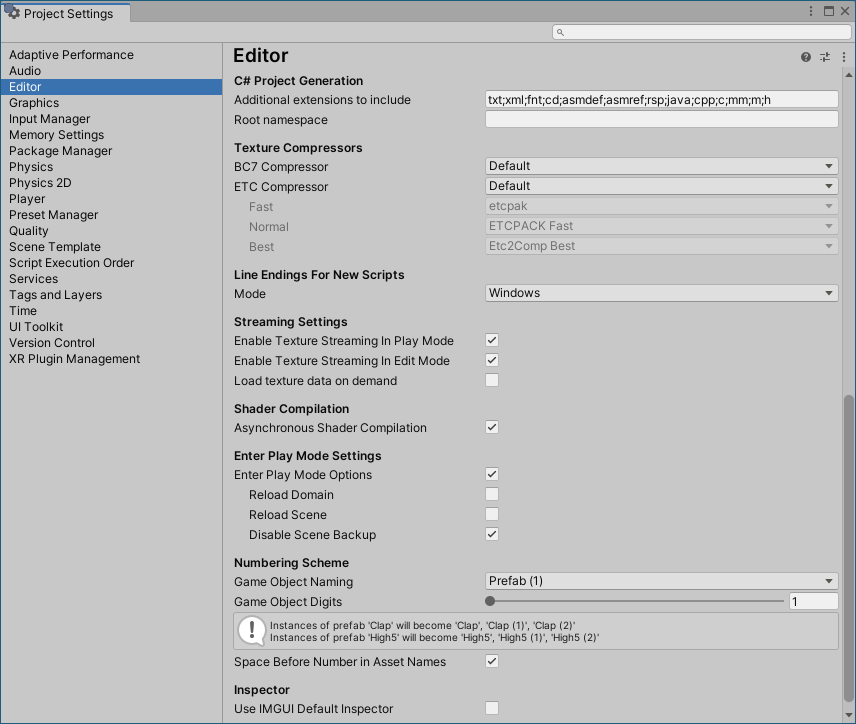The image size is (856, 724).
Task: Click the scrollbar down arrow
Action: [848, 714]
